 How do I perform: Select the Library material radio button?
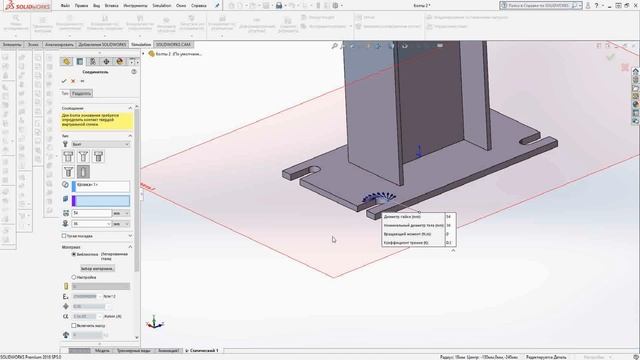[x=74, y=254]
